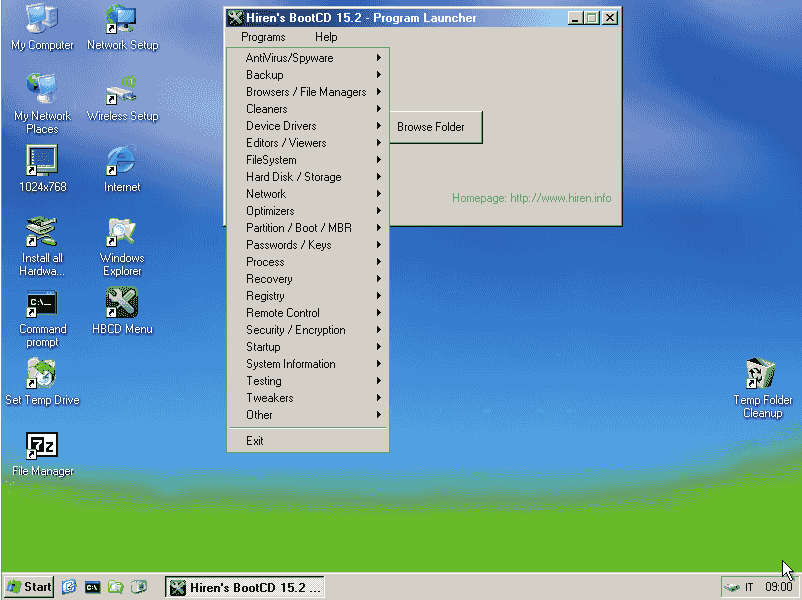The width and height of the screenshot is (802, 600).
Task: Click the 09:00 clock in tray
Action: (778, 587)
